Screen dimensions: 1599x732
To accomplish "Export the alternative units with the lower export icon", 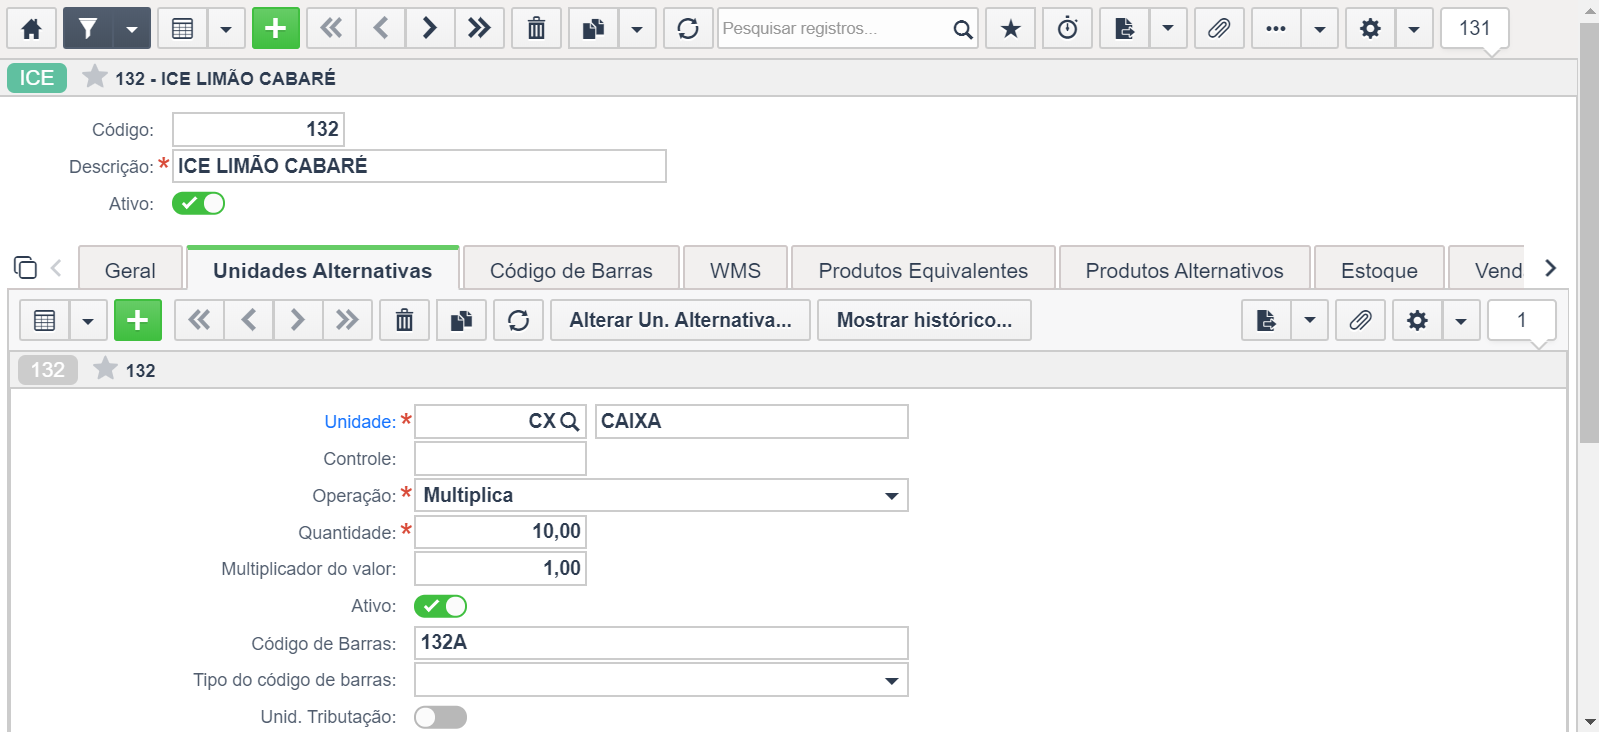I will [x=1266, y=320].
